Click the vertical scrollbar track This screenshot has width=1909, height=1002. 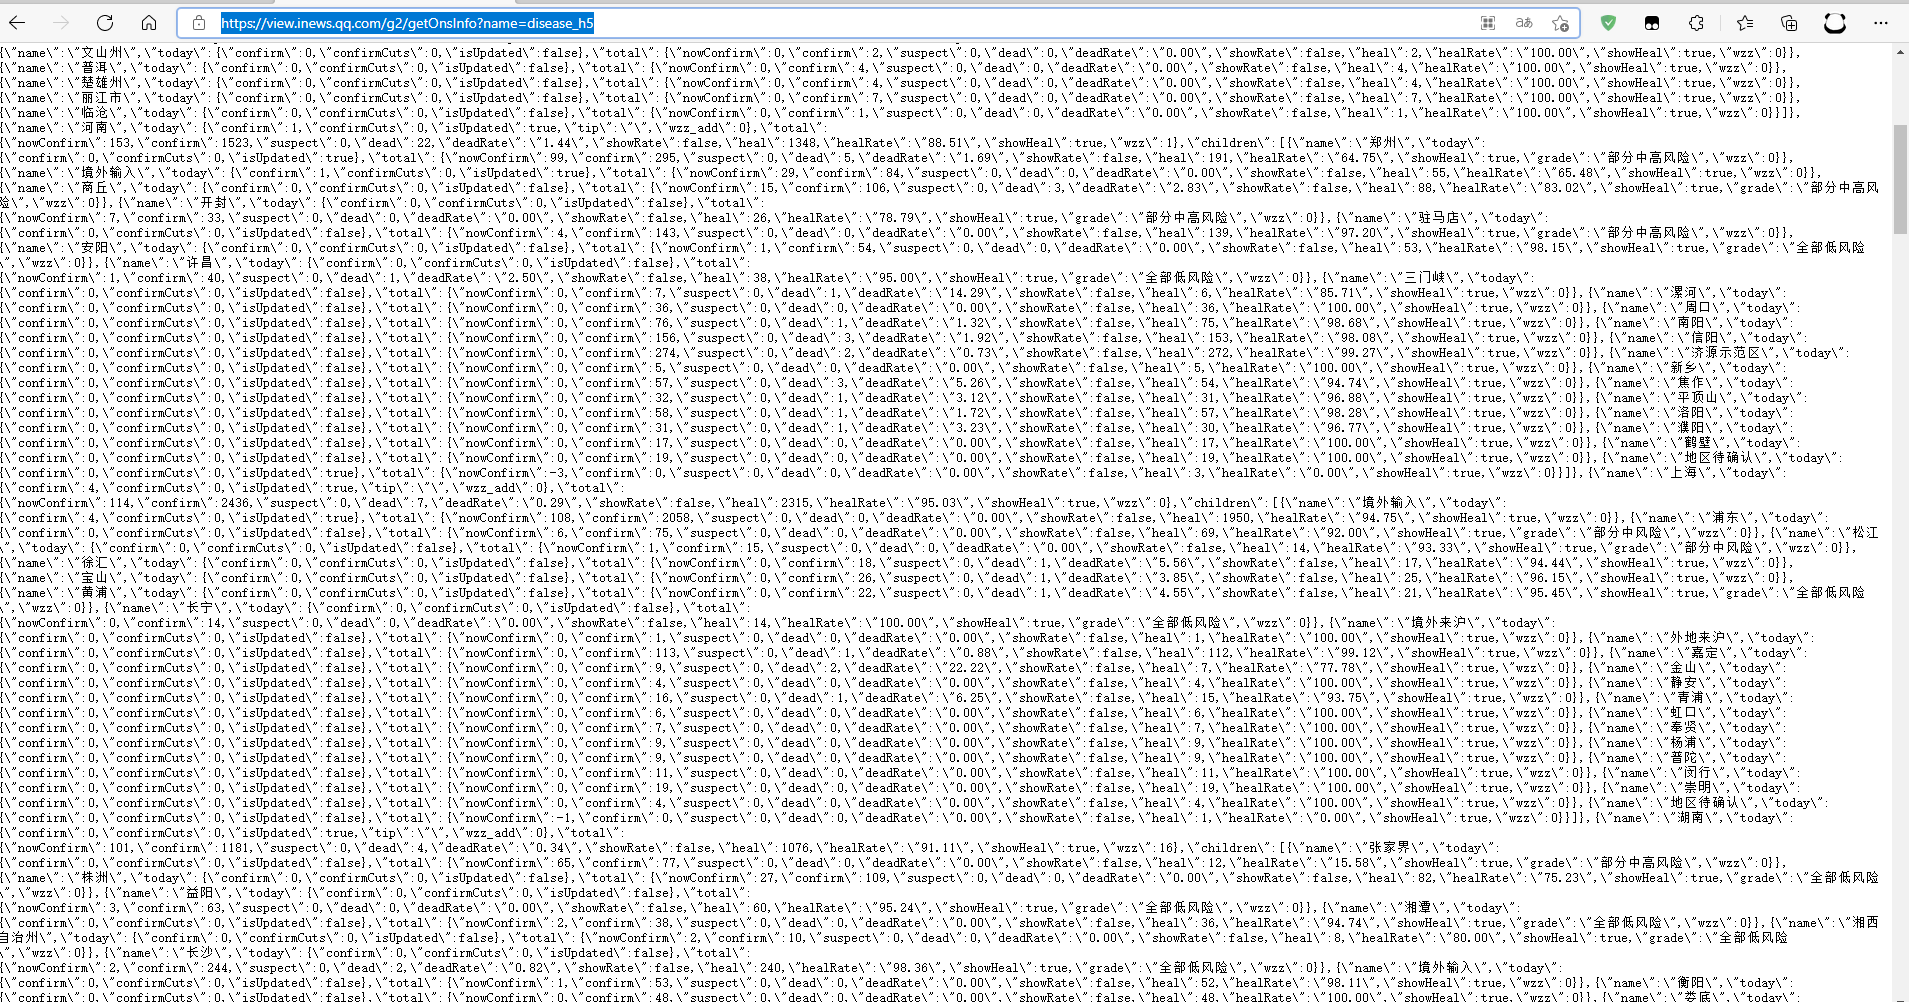1898,500
